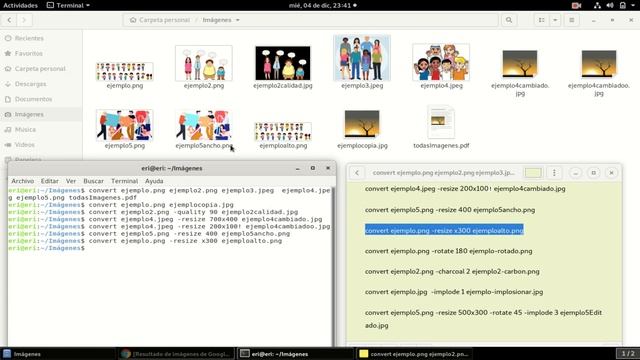Go back in file manager
Screen dimensions: 640x360
coord(9,20)
